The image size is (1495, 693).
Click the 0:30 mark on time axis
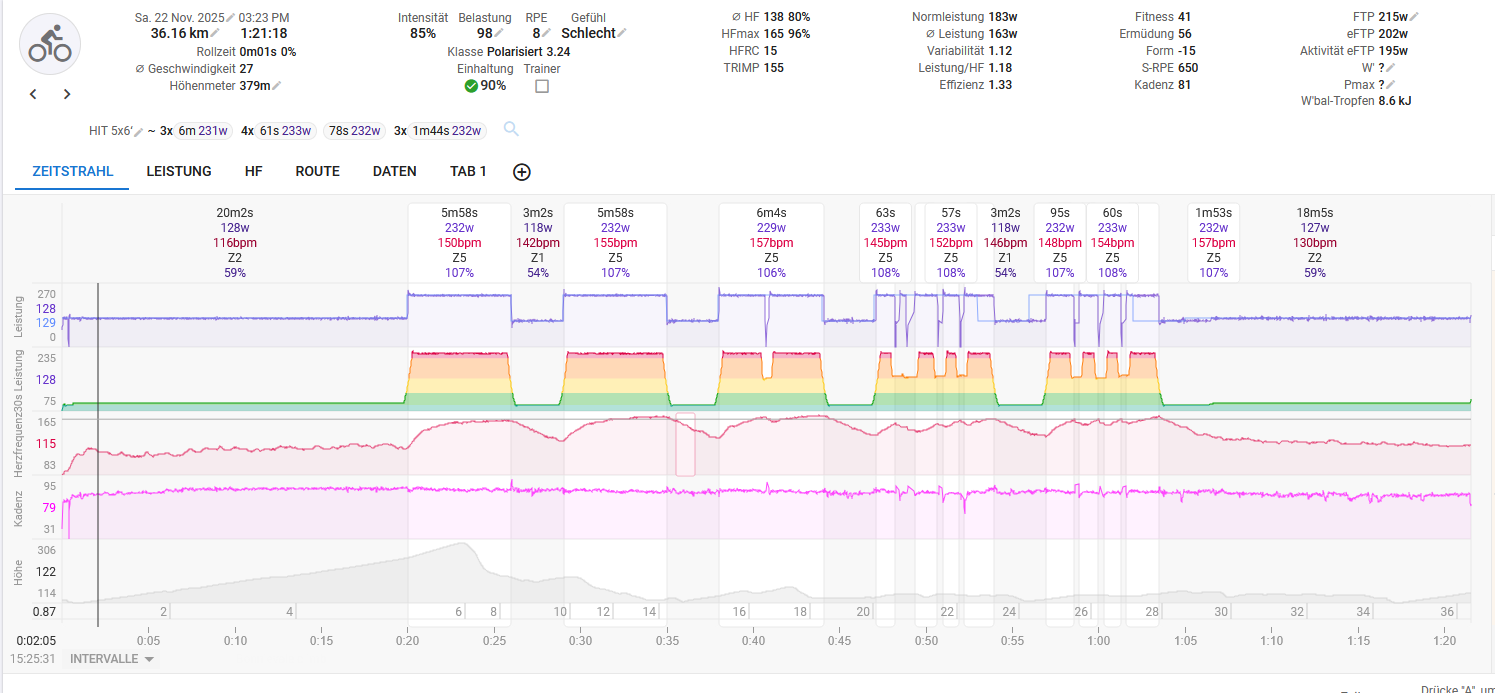pos(579,640)
